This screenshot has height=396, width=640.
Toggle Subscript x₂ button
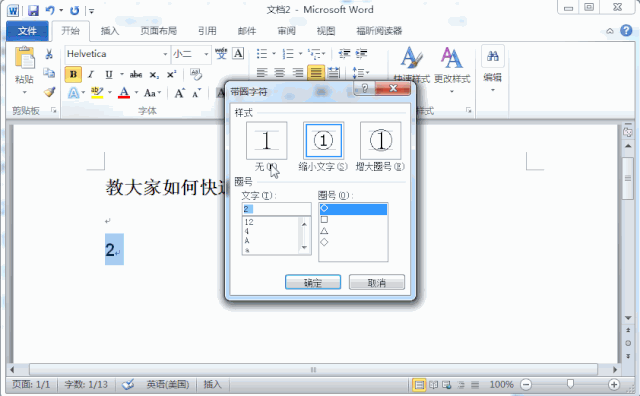[154, 74]
